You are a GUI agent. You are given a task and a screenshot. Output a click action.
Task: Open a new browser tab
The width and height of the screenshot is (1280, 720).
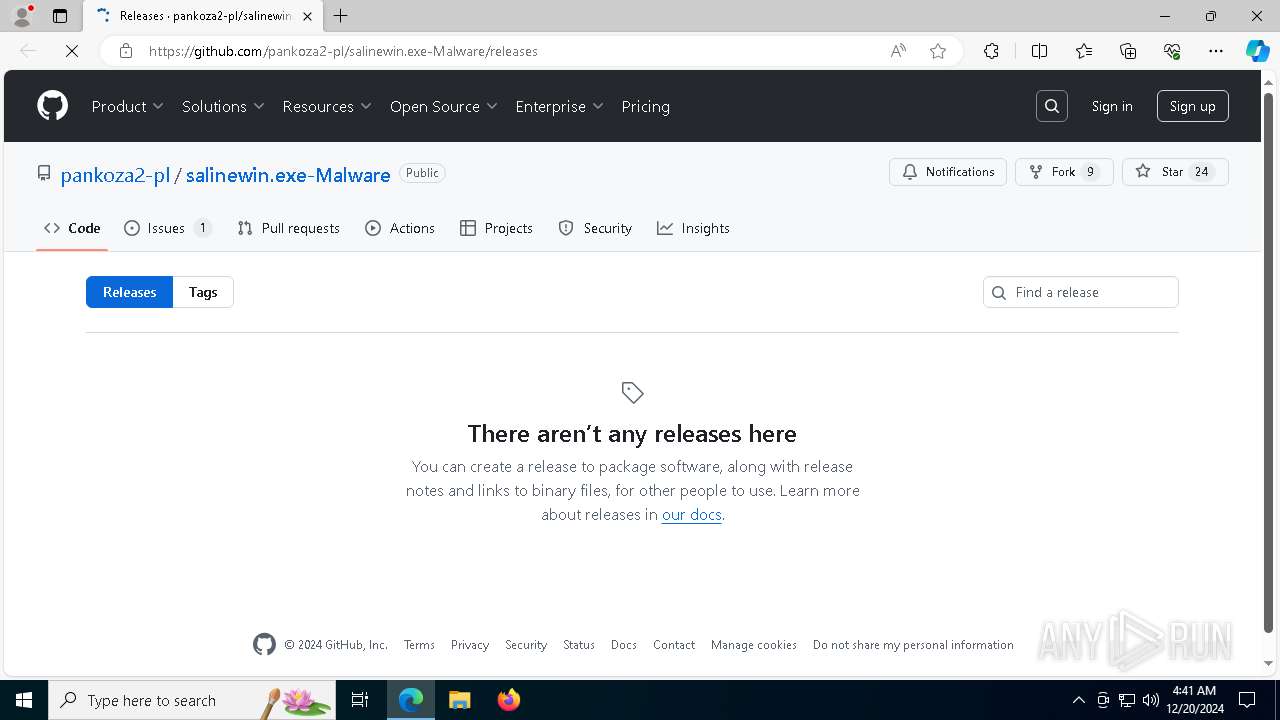click(x=340, y=16)
